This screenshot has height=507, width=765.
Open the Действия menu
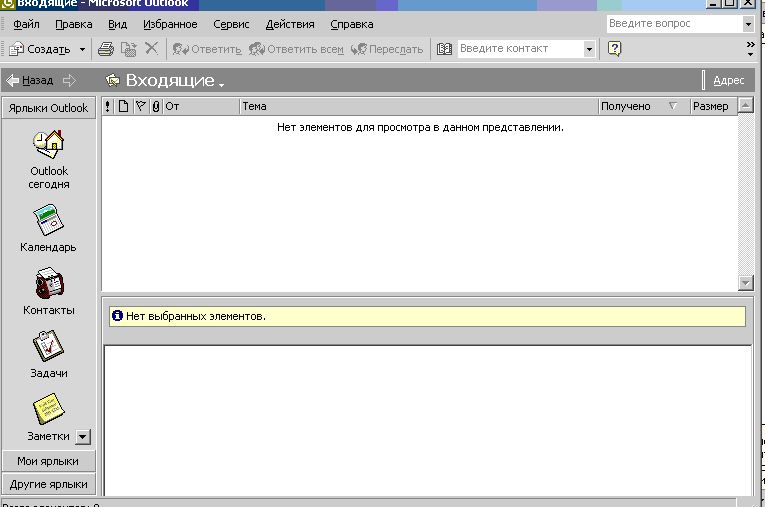click(x=290, y=24)
